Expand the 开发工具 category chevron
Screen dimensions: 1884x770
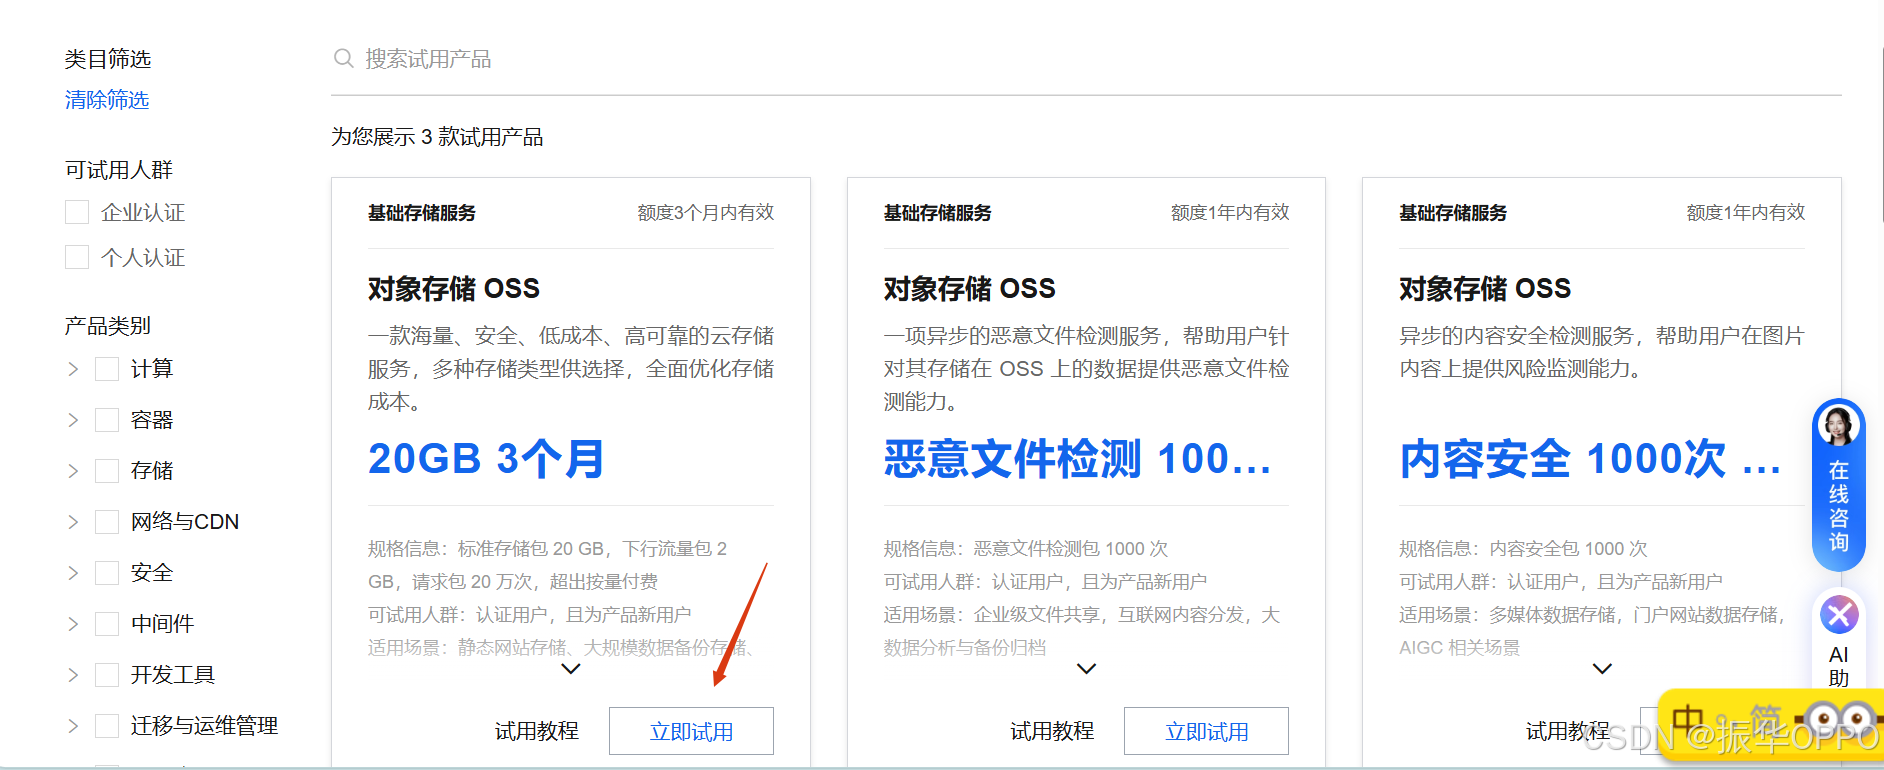(x=73, y=675)
